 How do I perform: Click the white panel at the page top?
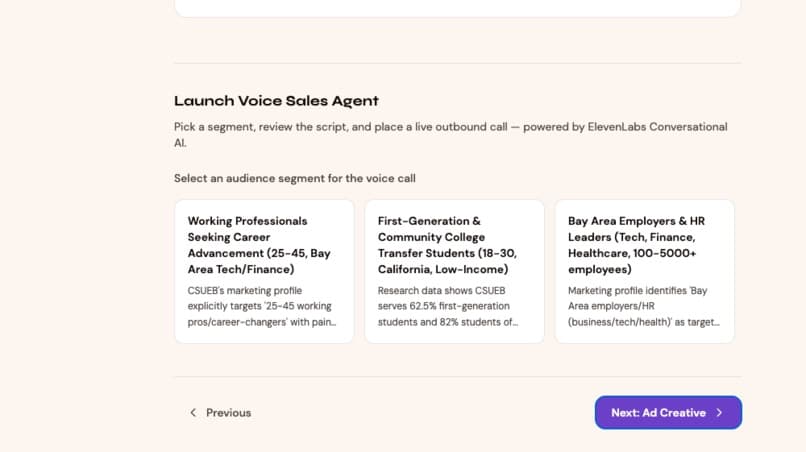457,8
